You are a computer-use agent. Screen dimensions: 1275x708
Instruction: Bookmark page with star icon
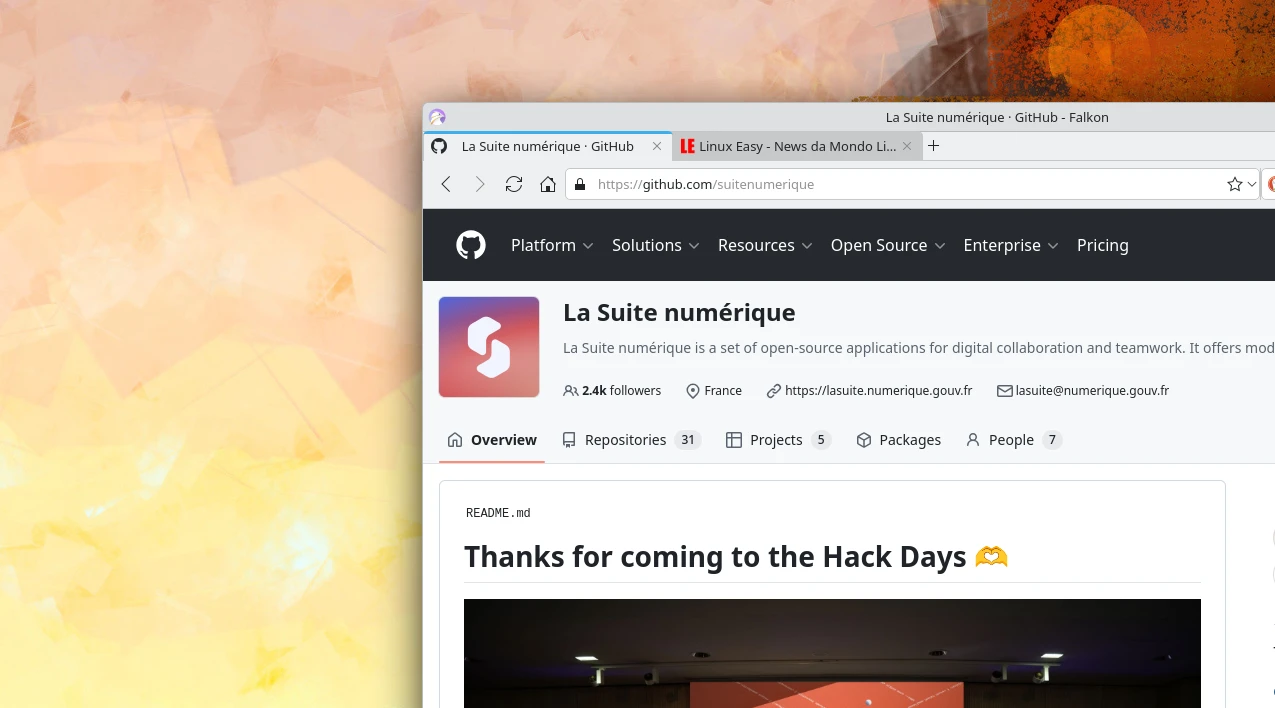1234,184
